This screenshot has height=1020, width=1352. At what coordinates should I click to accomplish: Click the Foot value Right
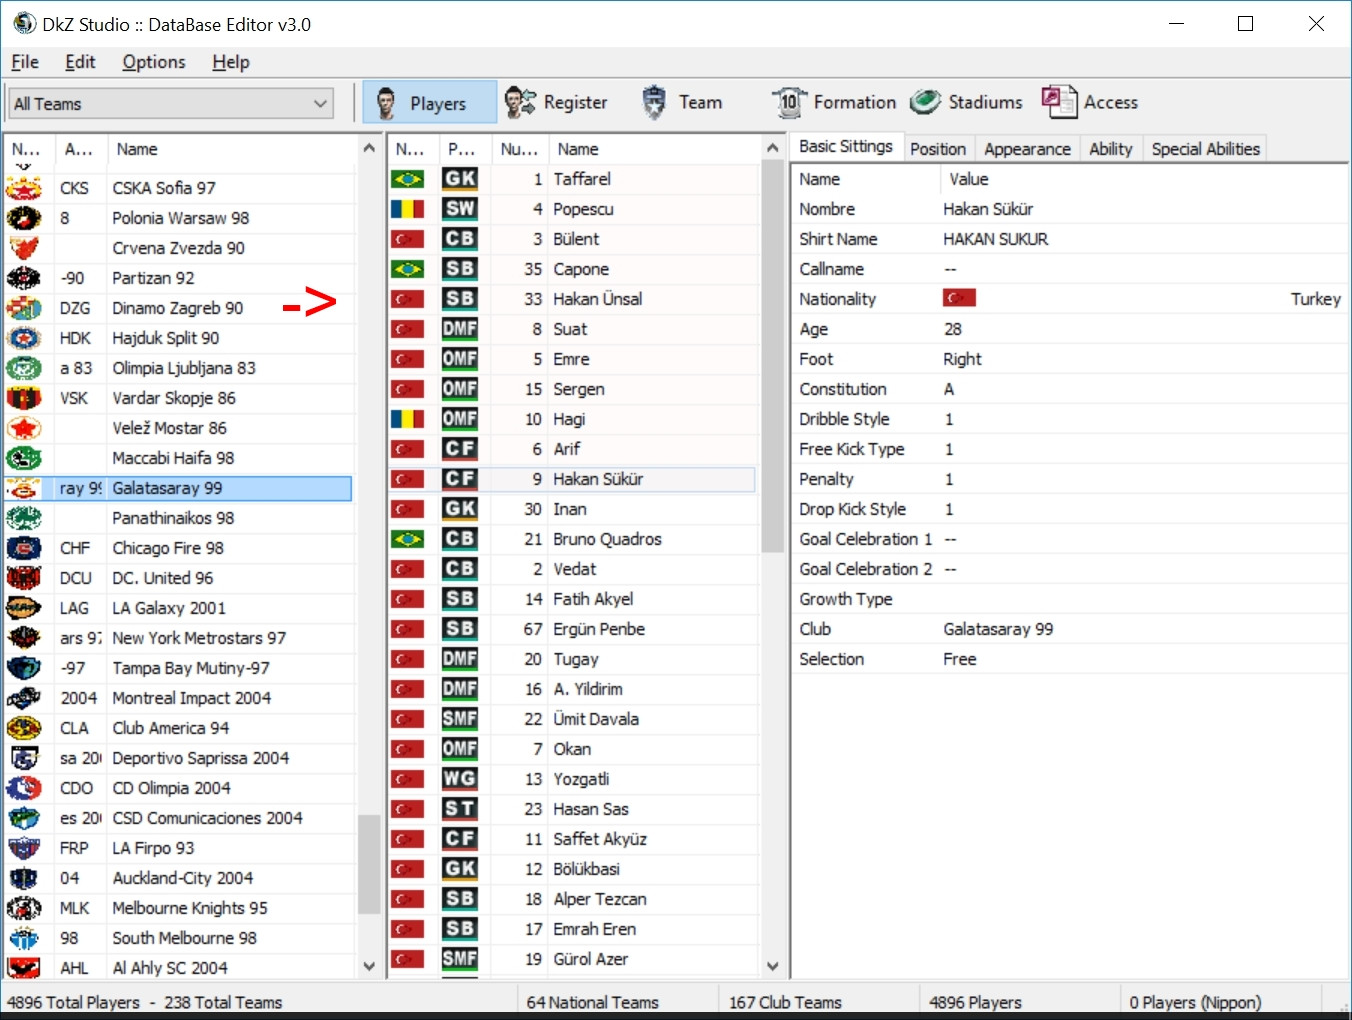[x=962, y=359]
